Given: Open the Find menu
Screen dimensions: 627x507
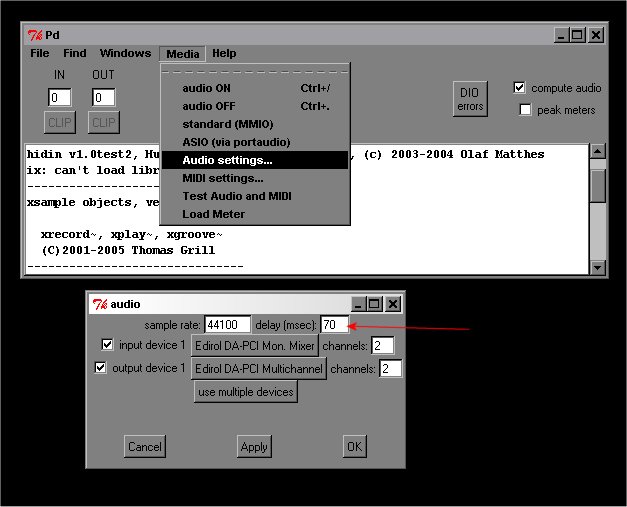Looking at the screenshot, I should pos(75,54).
